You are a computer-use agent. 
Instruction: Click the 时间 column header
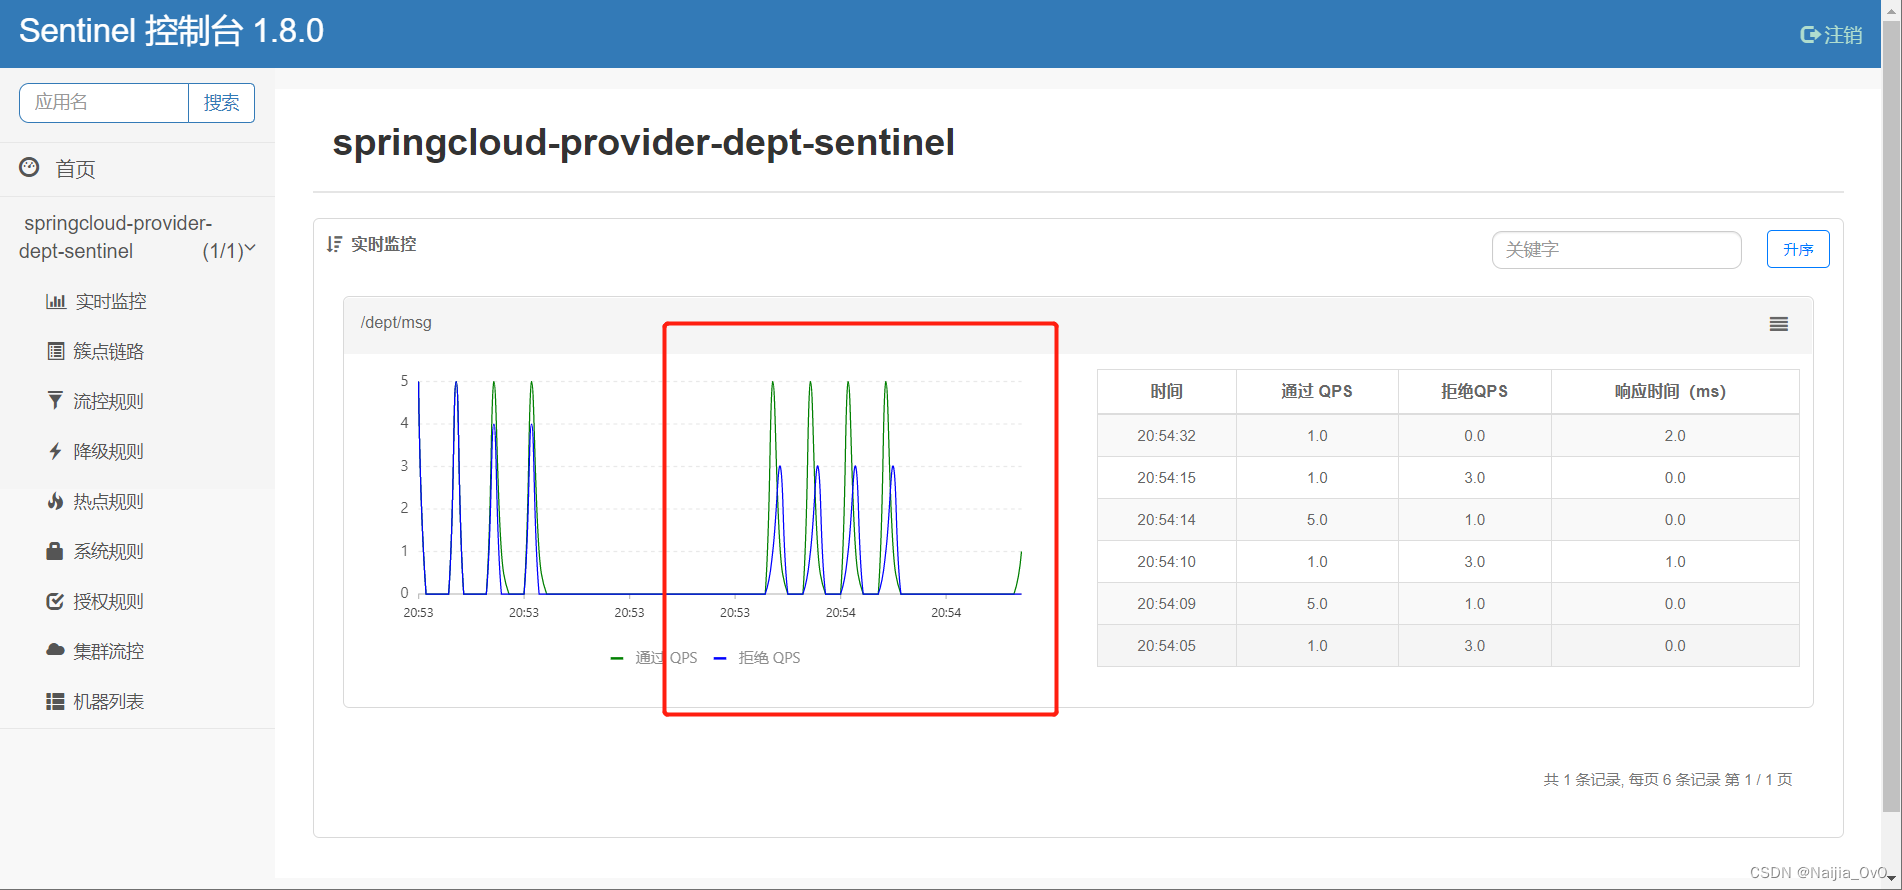pyautogui.click(x=1166, y=391)
